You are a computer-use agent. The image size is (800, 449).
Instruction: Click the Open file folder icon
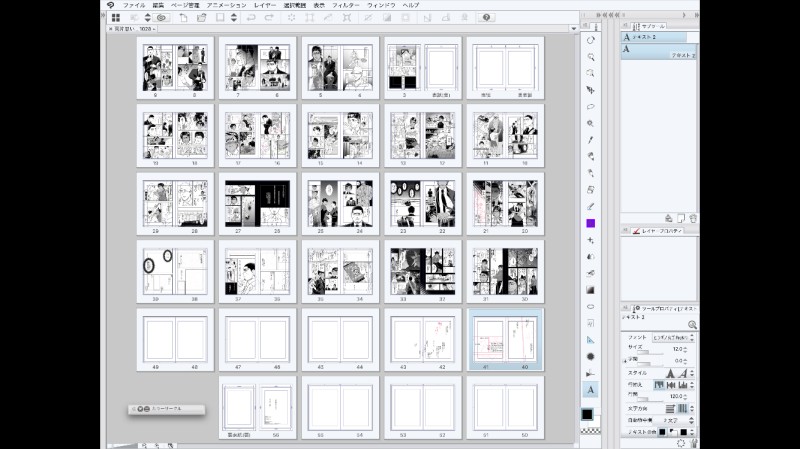pos(202,17)
